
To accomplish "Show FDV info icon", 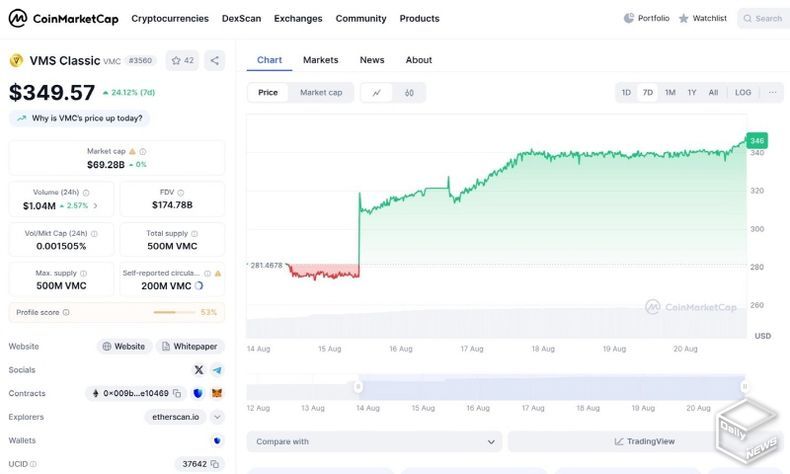I will click(x=181, y=192).
